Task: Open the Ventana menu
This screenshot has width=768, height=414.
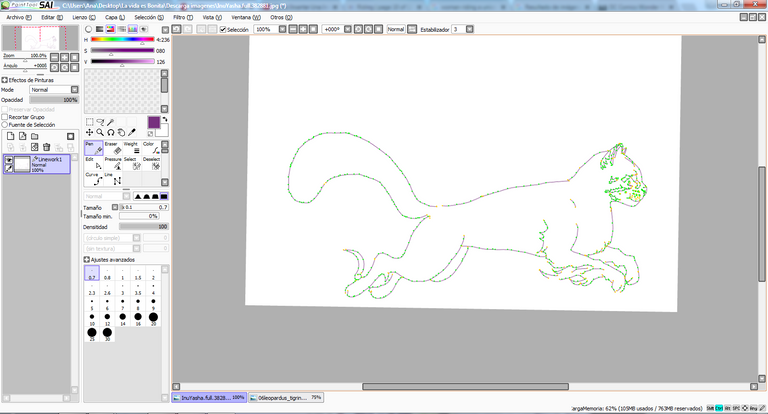Action: tap(246, 17)
